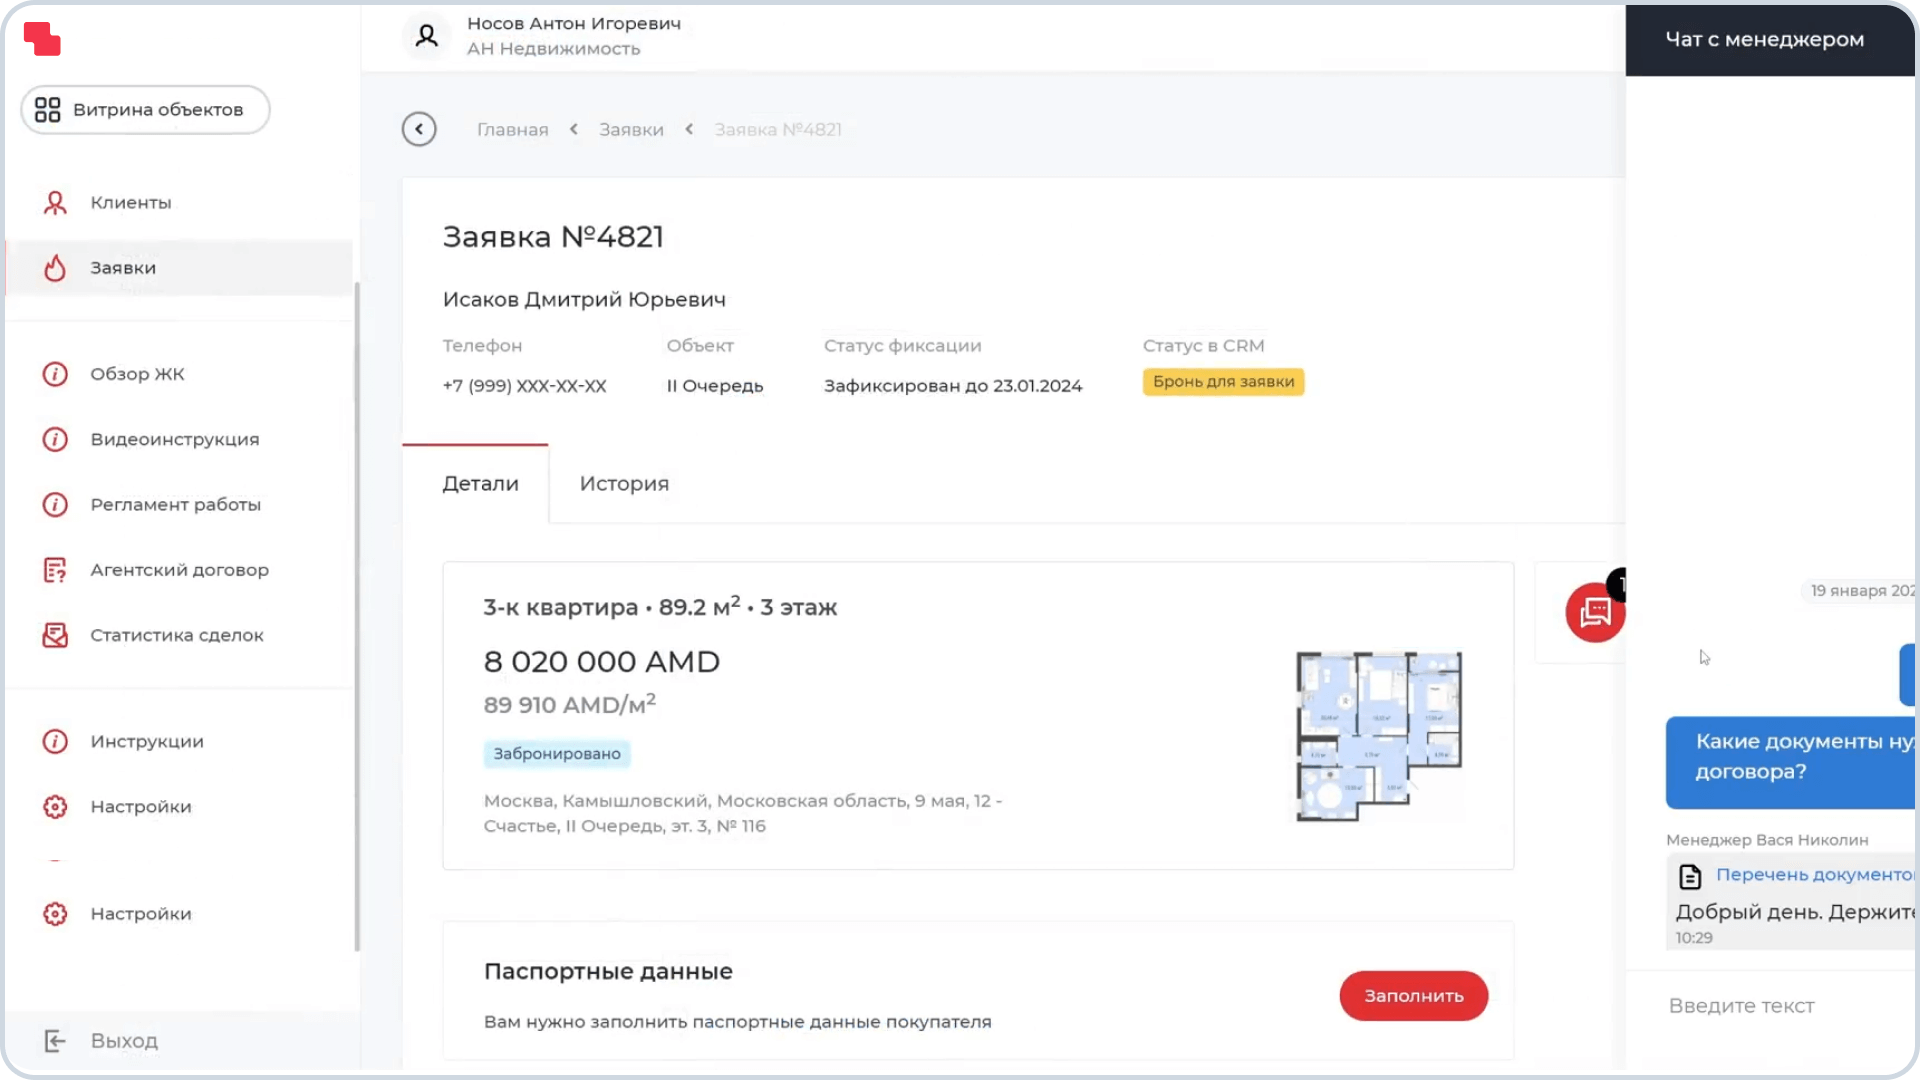
Task: Switch to the История tab
Action: tap(624, 484)
